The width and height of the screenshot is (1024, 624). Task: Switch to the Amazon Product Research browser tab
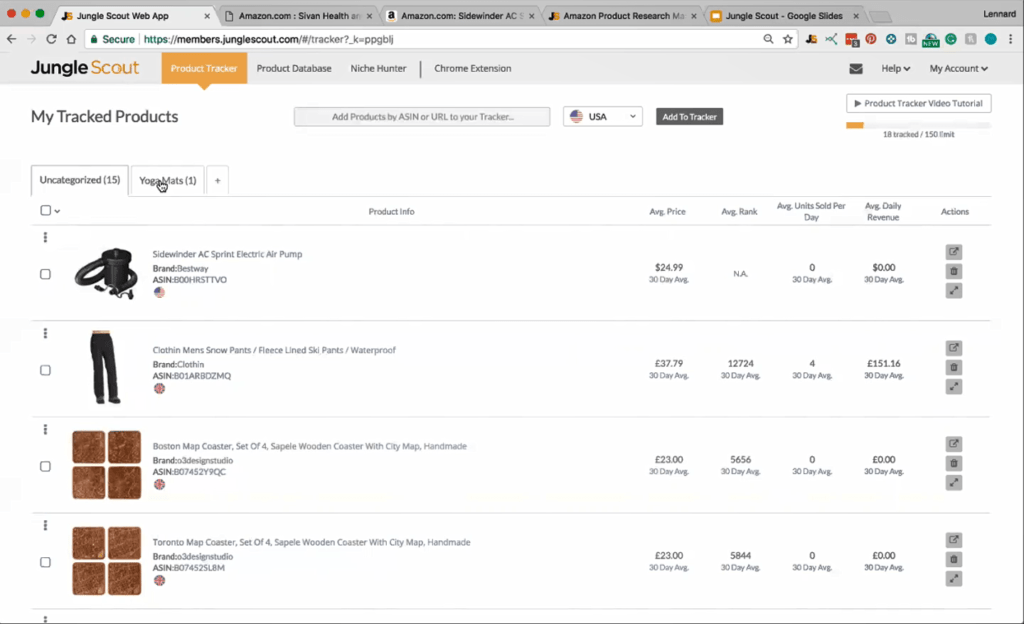point(623,16)
